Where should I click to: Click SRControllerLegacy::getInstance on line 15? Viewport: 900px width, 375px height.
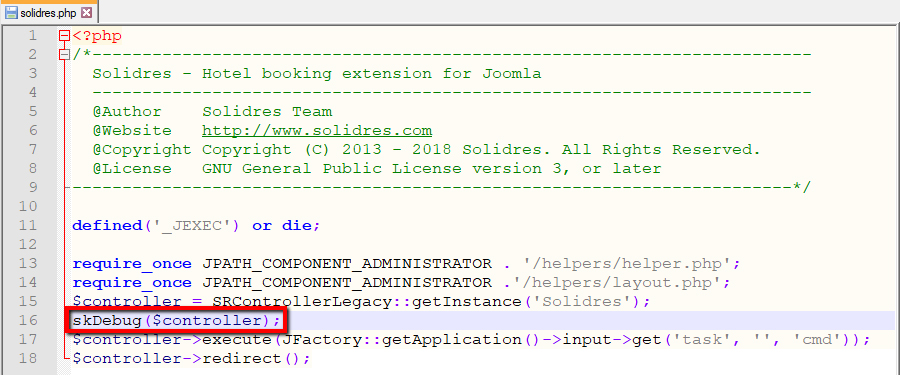coord(367,301)
